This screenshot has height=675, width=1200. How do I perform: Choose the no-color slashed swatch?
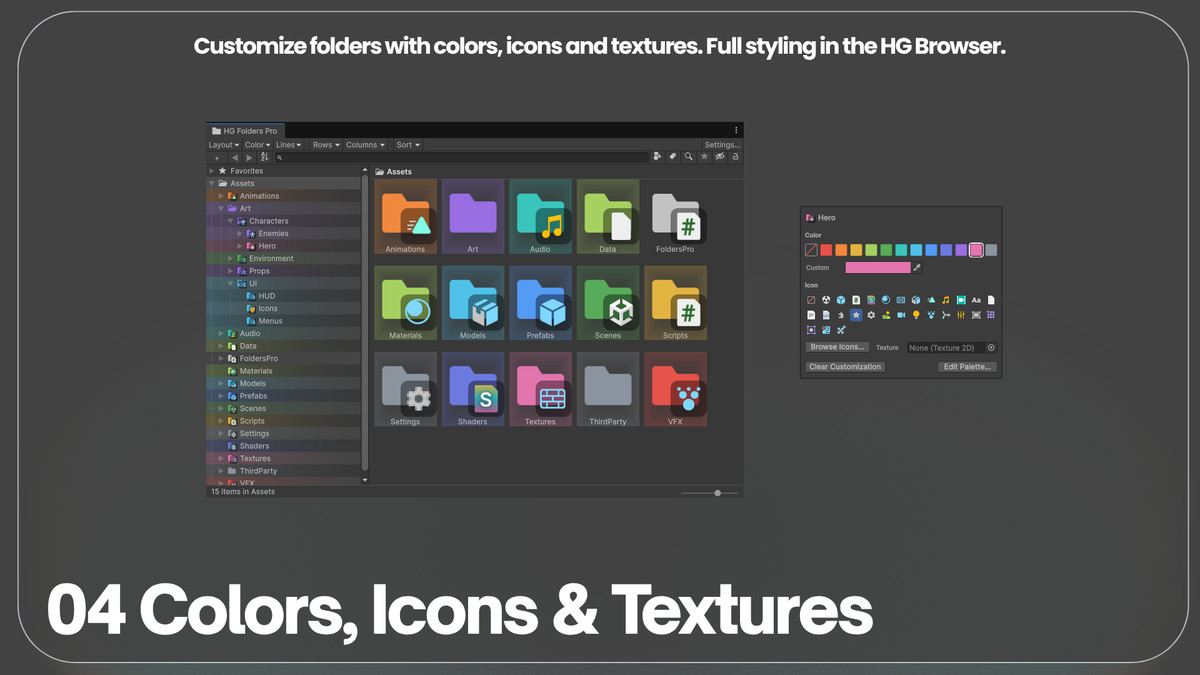click(x=811, y=250)
